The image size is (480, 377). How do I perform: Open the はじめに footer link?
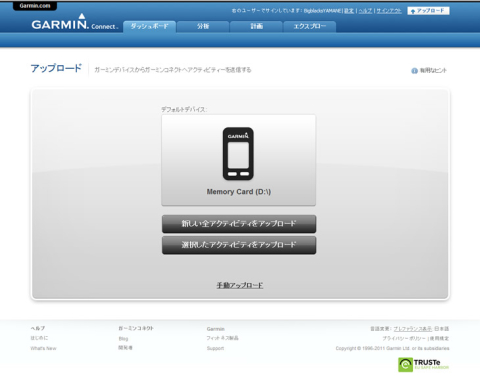click(x=39, y=338)
